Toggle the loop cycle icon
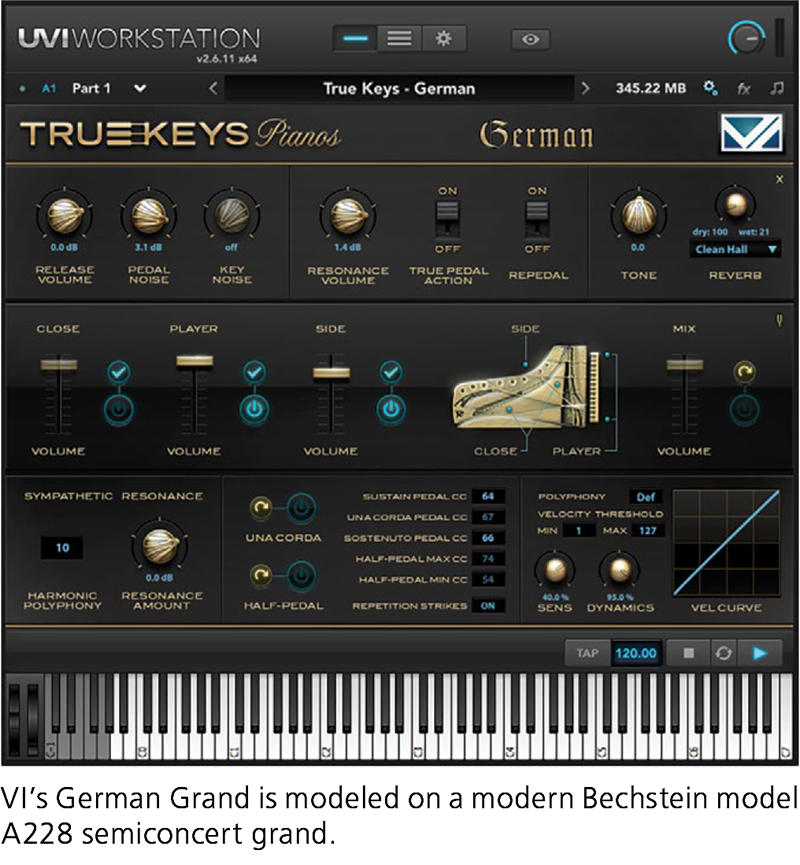The width and height of the screenshot is (800, 865). point(722,653)
